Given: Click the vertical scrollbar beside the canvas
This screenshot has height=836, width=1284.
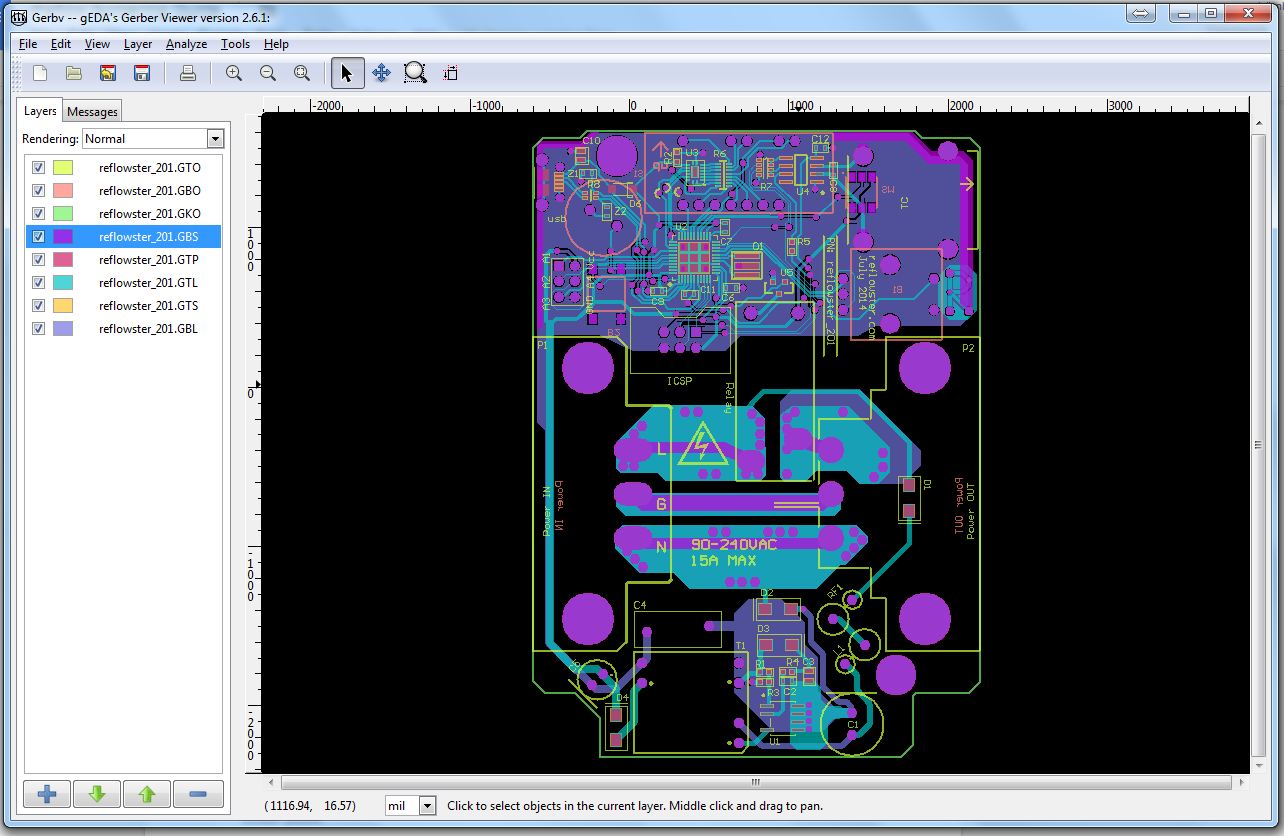Looking at the screenshot, I should tap(1257, 442).
